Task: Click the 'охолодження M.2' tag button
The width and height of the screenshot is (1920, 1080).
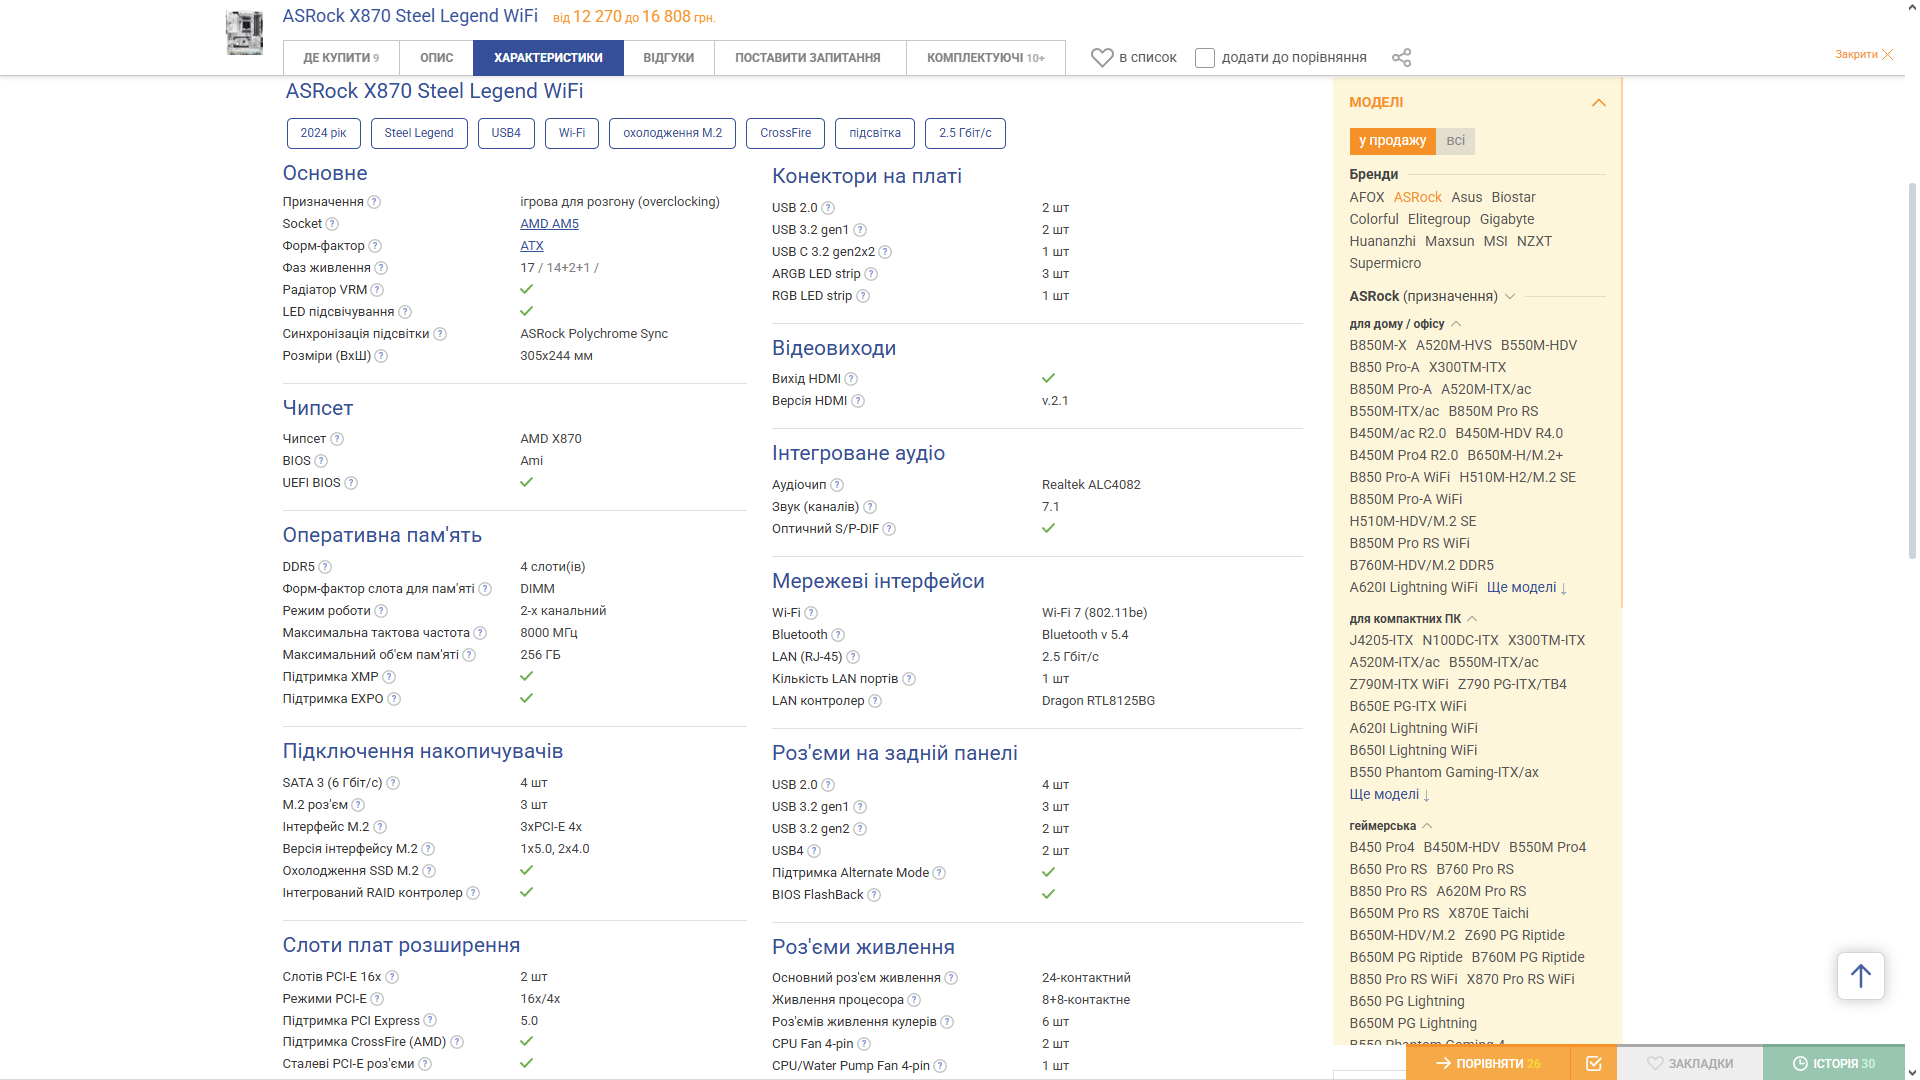Action: click(672, 133)
